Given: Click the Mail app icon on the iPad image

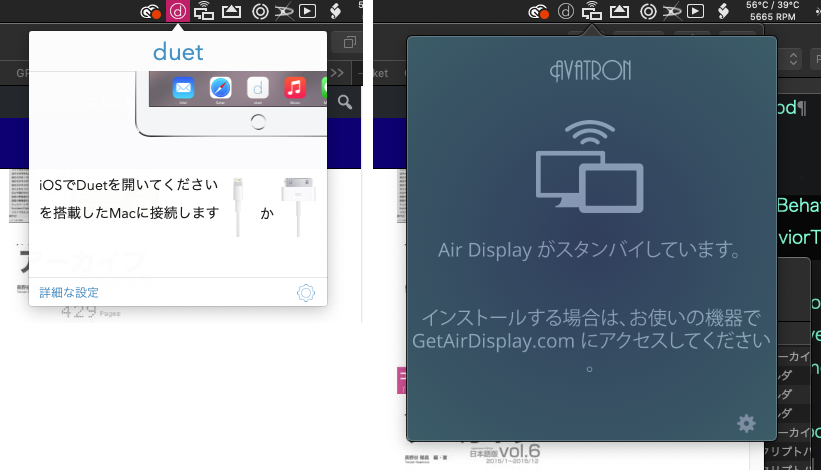Looking at the screenshot, I should click(183, 88).
